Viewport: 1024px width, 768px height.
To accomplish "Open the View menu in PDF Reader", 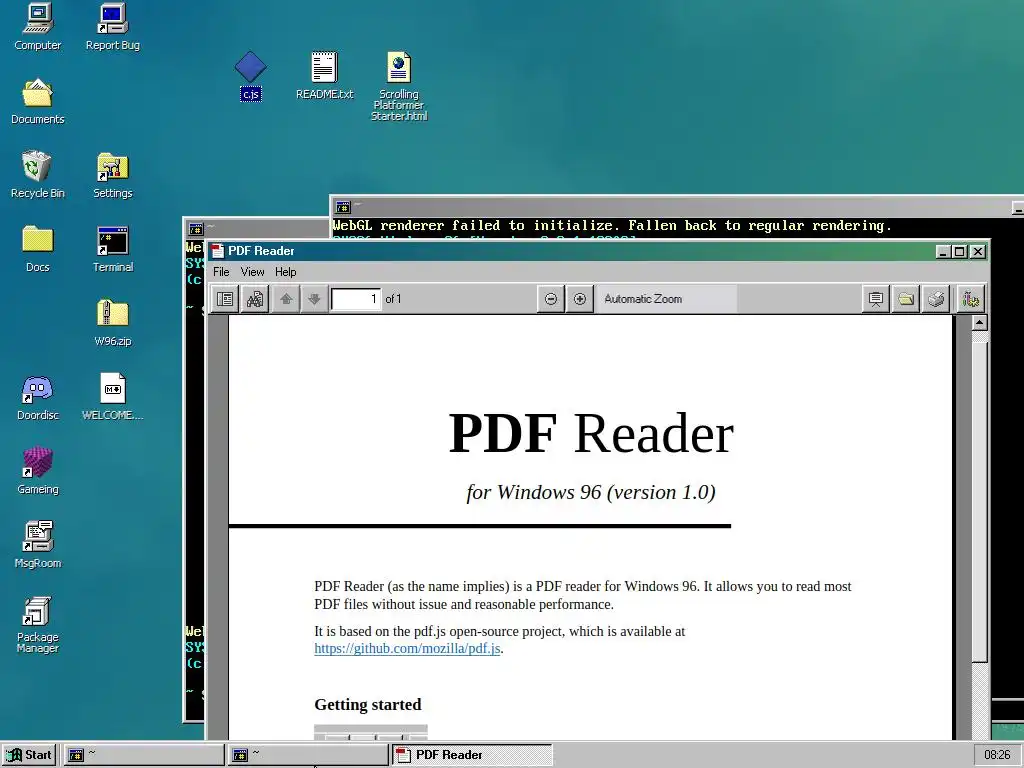I will tap(252, 272).
